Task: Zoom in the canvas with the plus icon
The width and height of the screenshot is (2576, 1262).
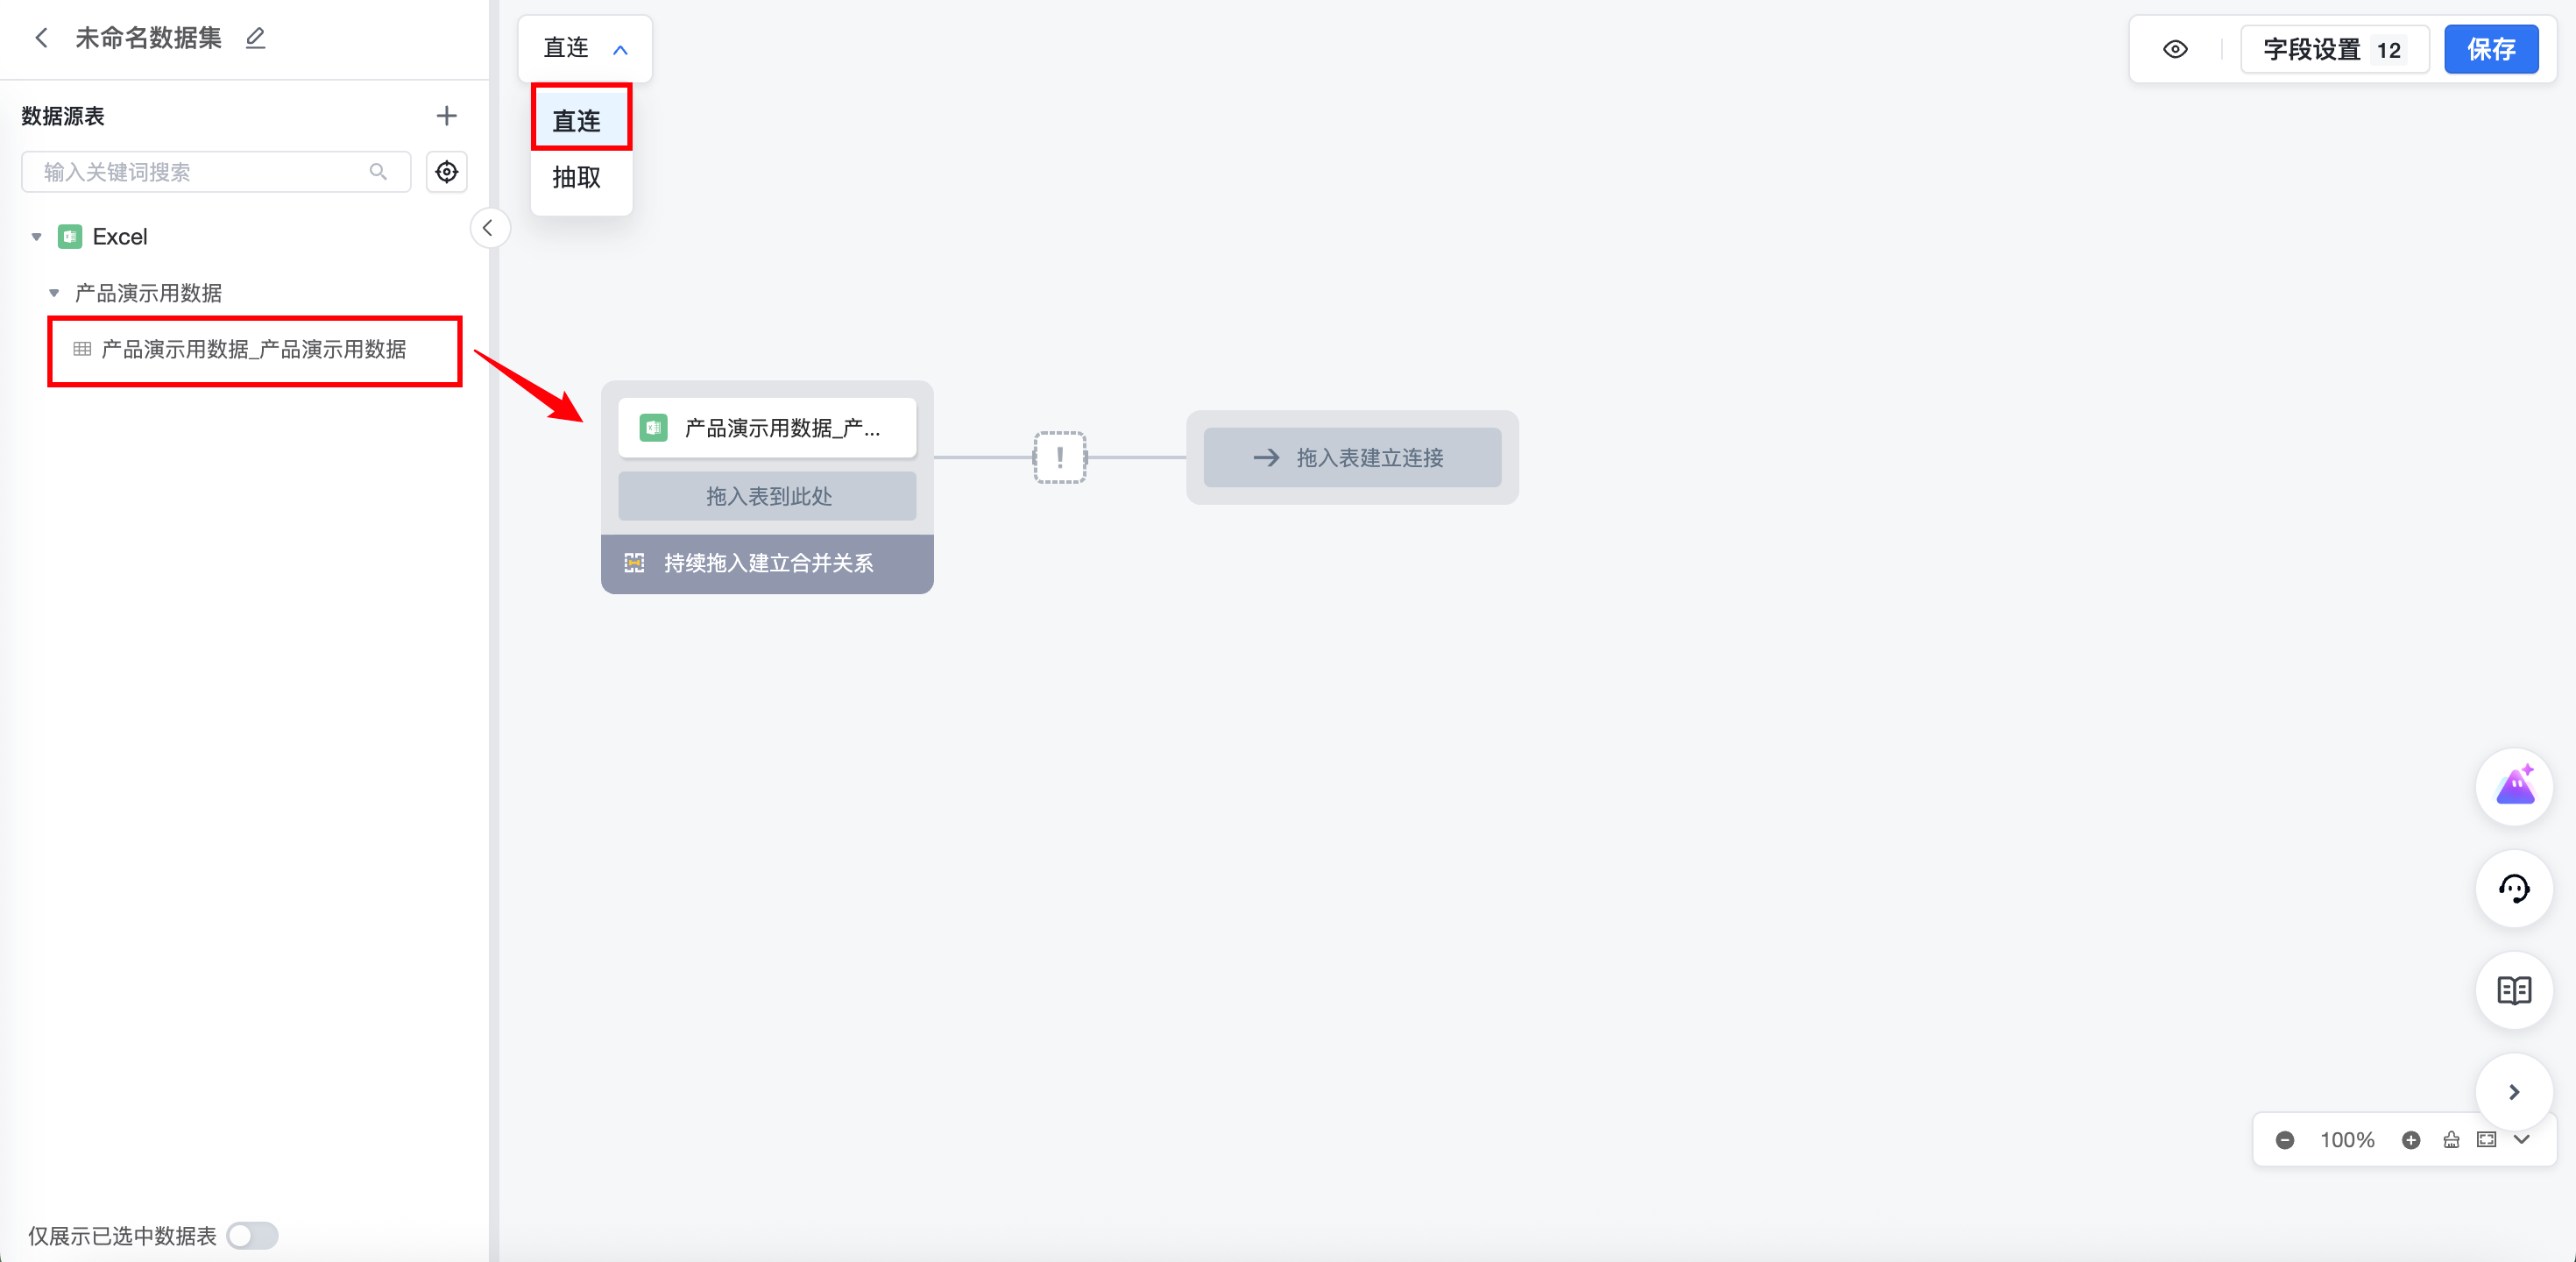Action: (2411, 1140)
